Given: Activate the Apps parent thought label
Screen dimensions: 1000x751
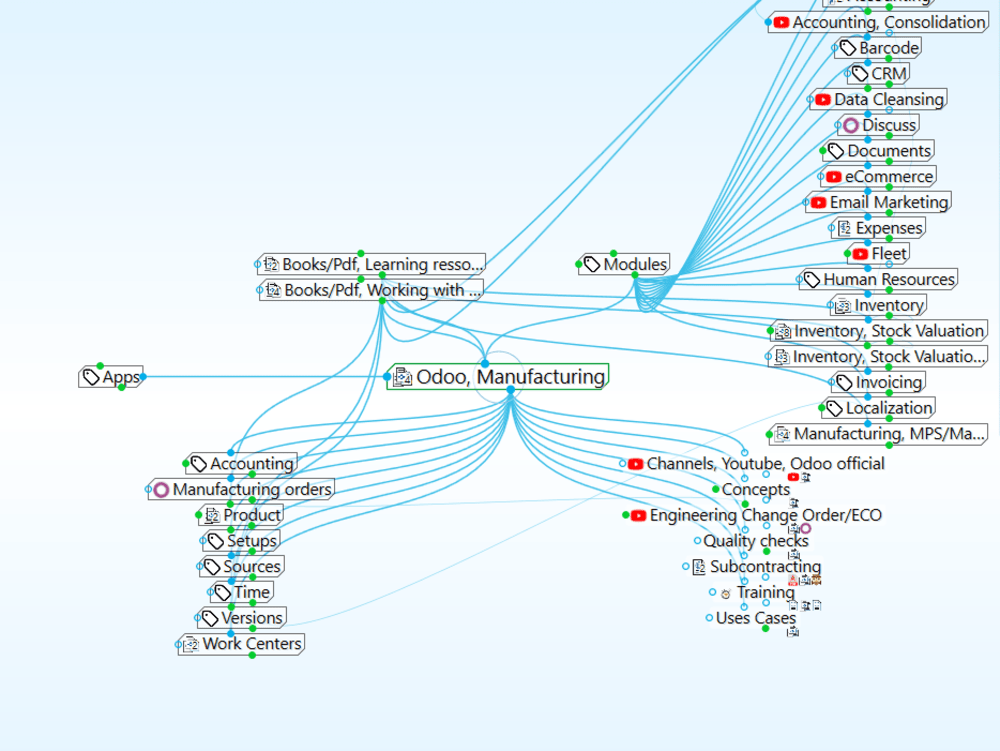Looking at the screenshot, I should click(121, 377).
